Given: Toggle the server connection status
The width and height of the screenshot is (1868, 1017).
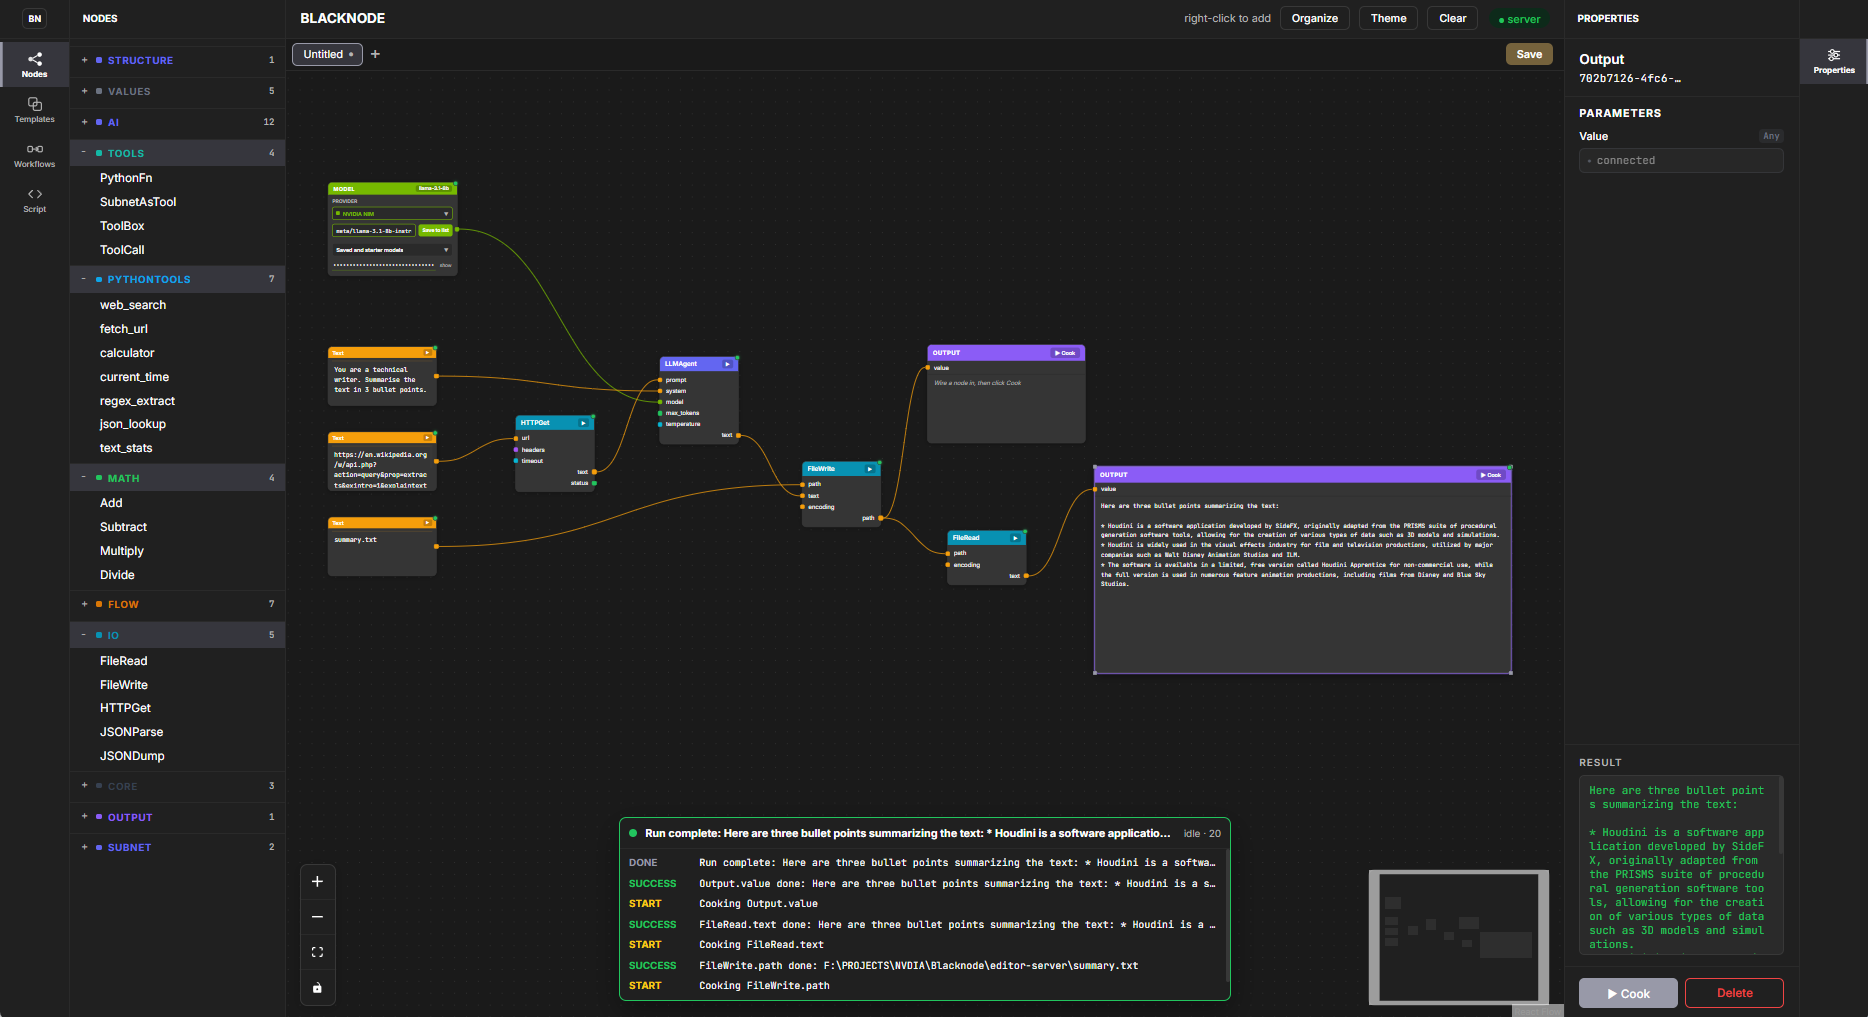Looking at the screenshot, I should click(1519, 19).
